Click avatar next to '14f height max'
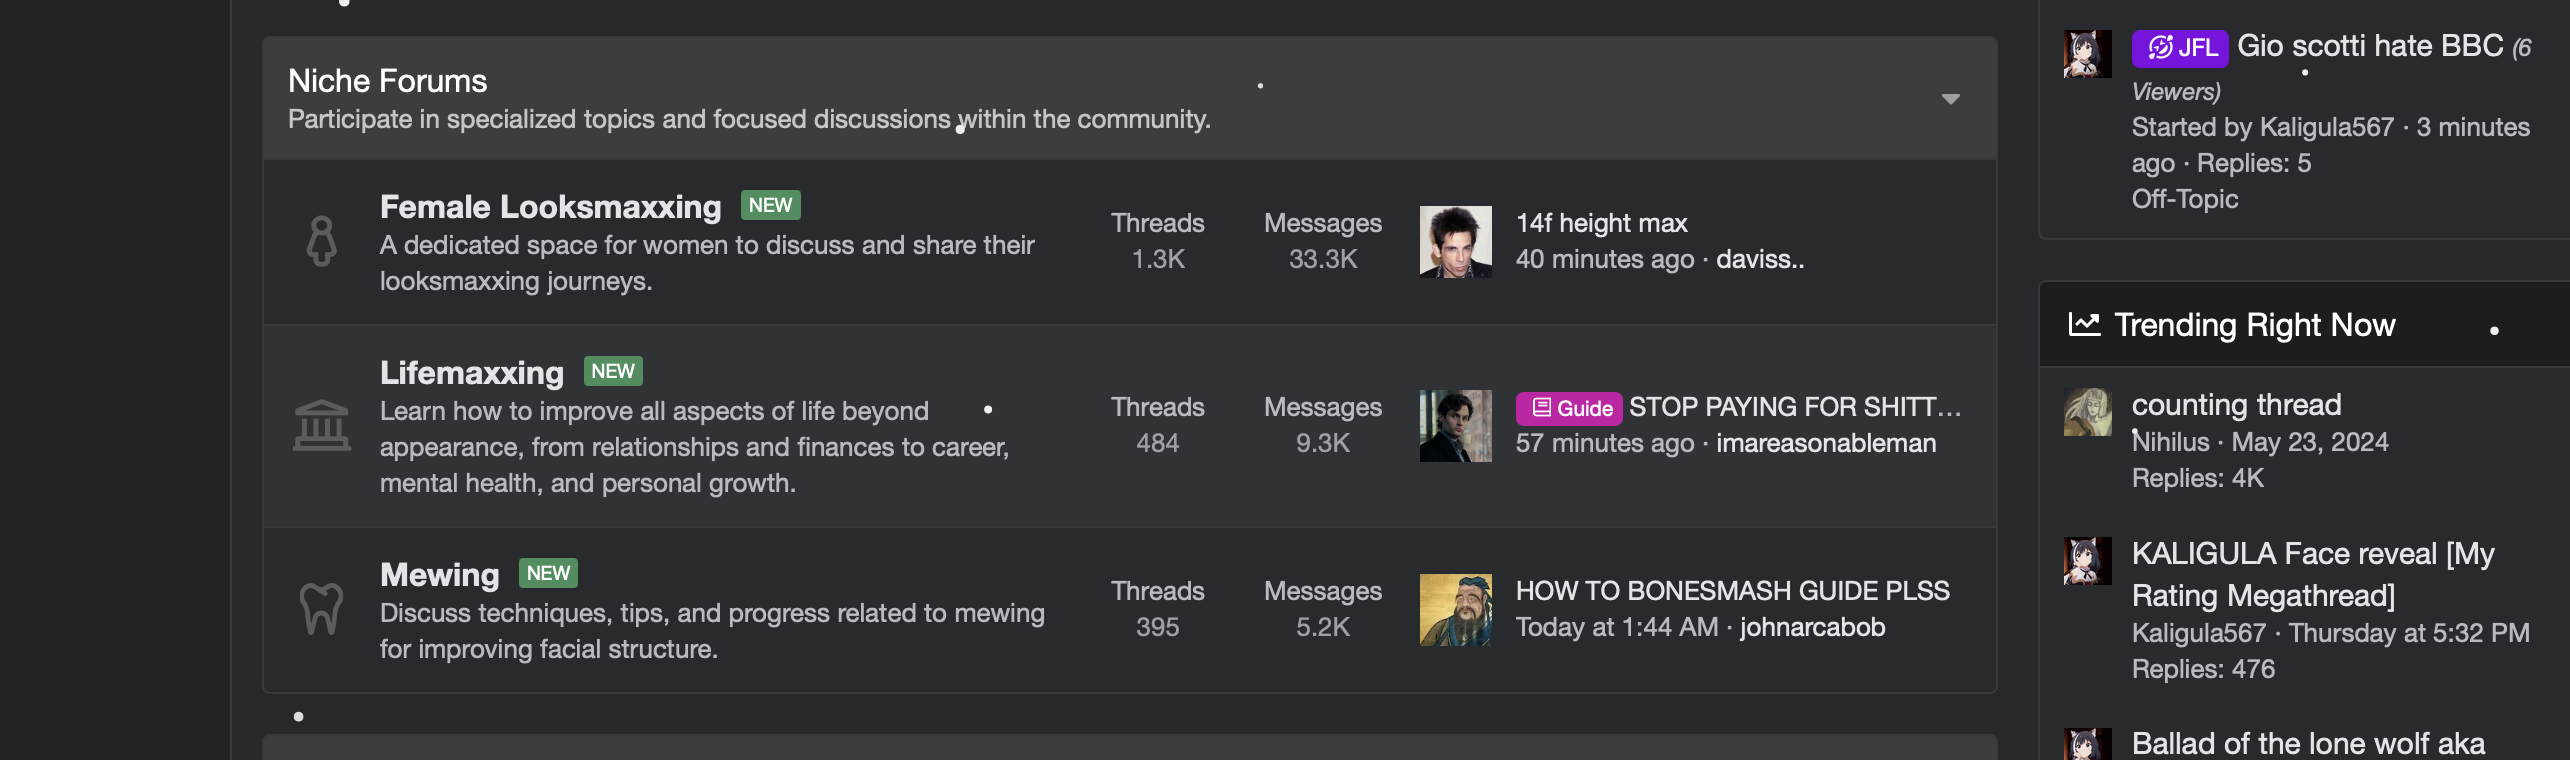Image resolution: width=2570 pixels, height=760 pixels. (x=1455, y=242)
